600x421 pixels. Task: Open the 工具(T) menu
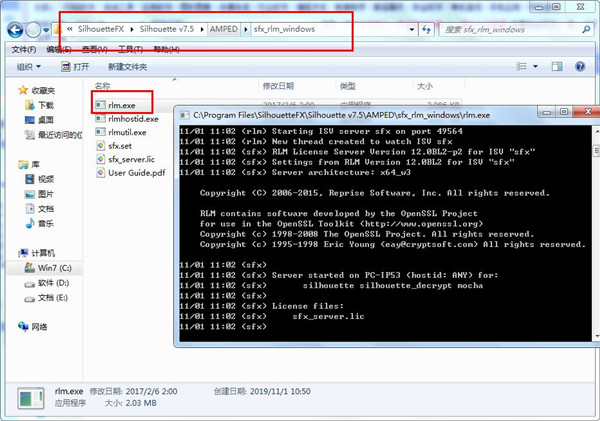130,49
